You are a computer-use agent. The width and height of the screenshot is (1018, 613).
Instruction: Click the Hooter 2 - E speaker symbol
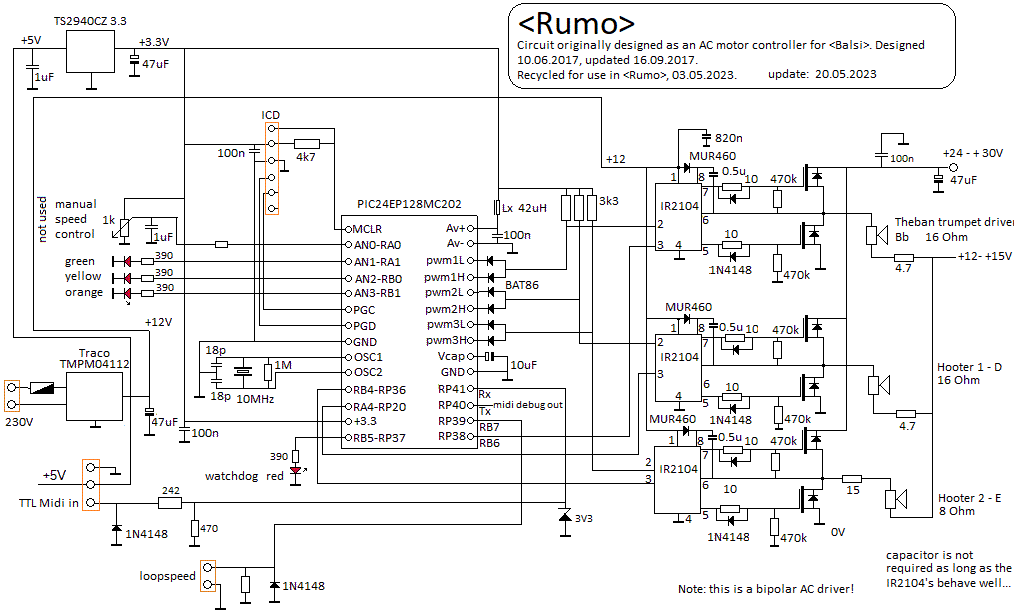click(x=893, y=500)
